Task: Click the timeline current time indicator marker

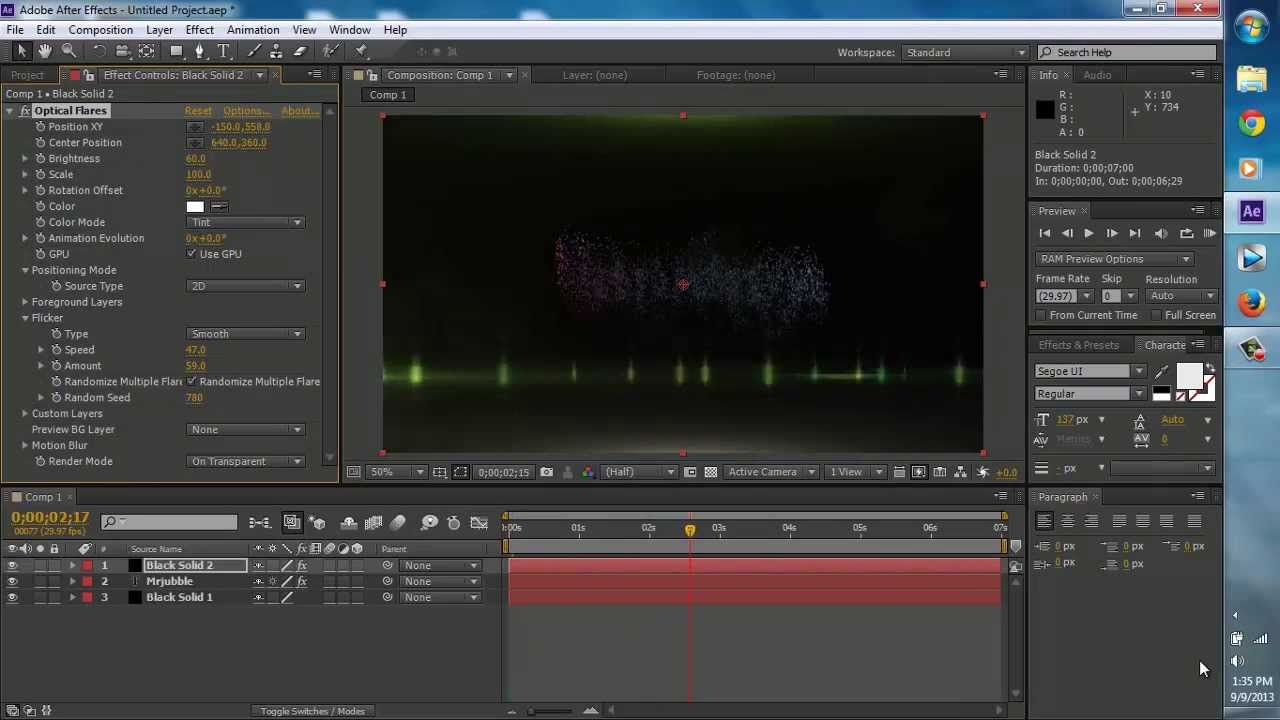Action: [689, 529]
